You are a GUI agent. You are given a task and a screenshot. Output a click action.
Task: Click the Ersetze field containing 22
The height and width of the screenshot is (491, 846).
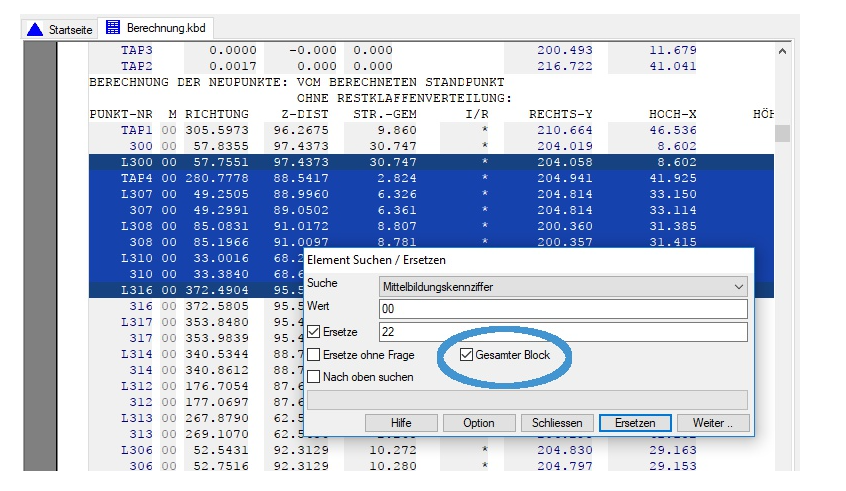click(x=563, y=332)
